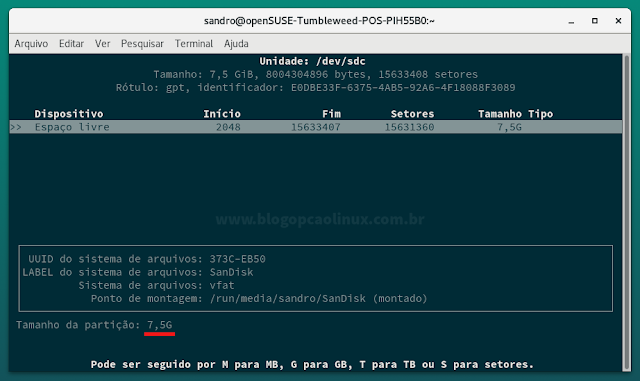Close the terminal window
The width and height of the screenshot is (640, 381).
(618, 21)
